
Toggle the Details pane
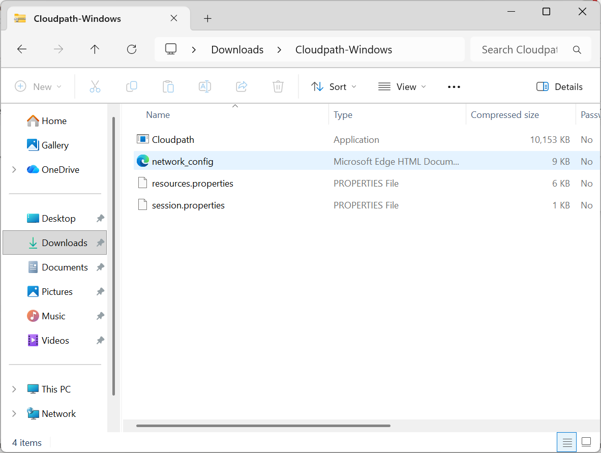pos(559,87)
